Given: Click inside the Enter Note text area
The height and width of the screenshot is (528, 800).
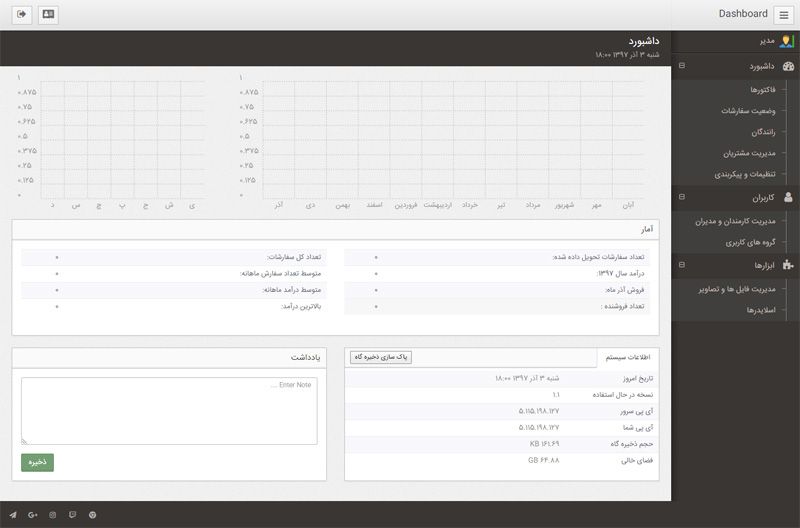Looking at the screenshot, I should (169, 411).
